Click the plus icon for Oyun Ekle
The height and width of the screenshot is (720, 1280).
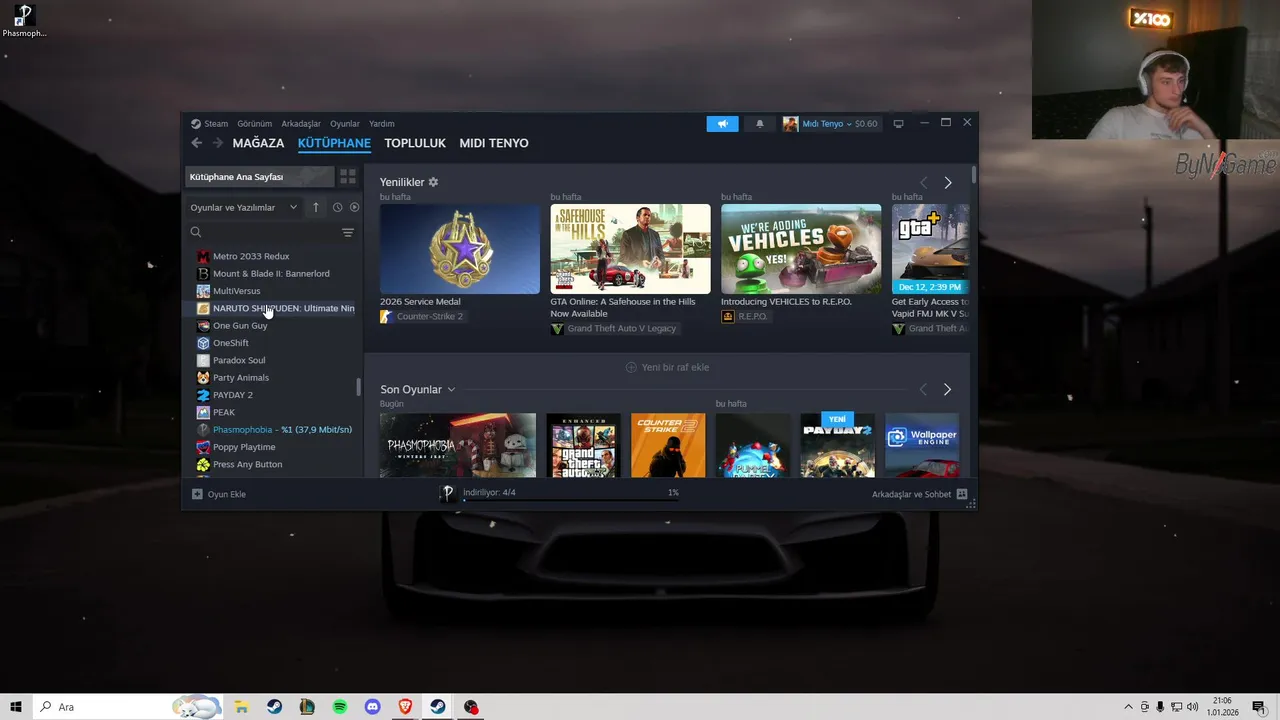click(x=197, y=494)
